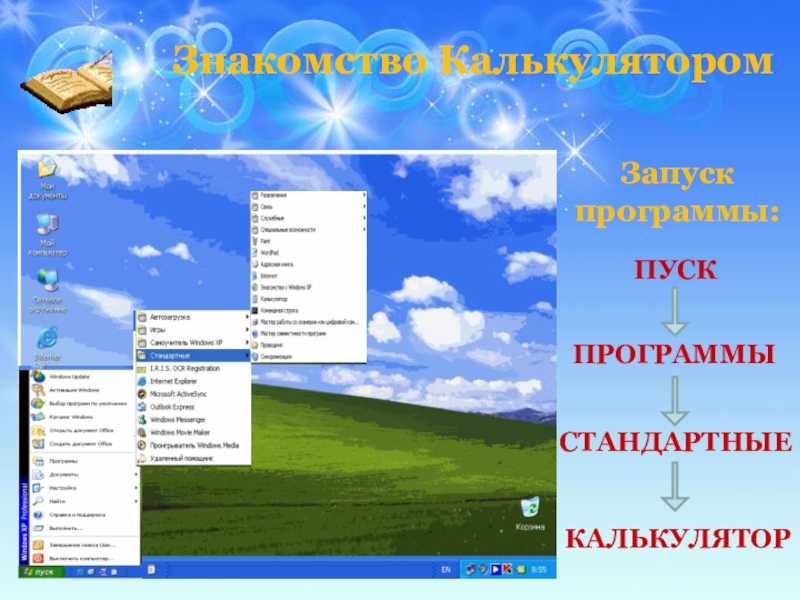This screenshot has height=600, width=800.
Task: Expand the Настройка arrow in Start menu
Action: (x=136, y=488)
